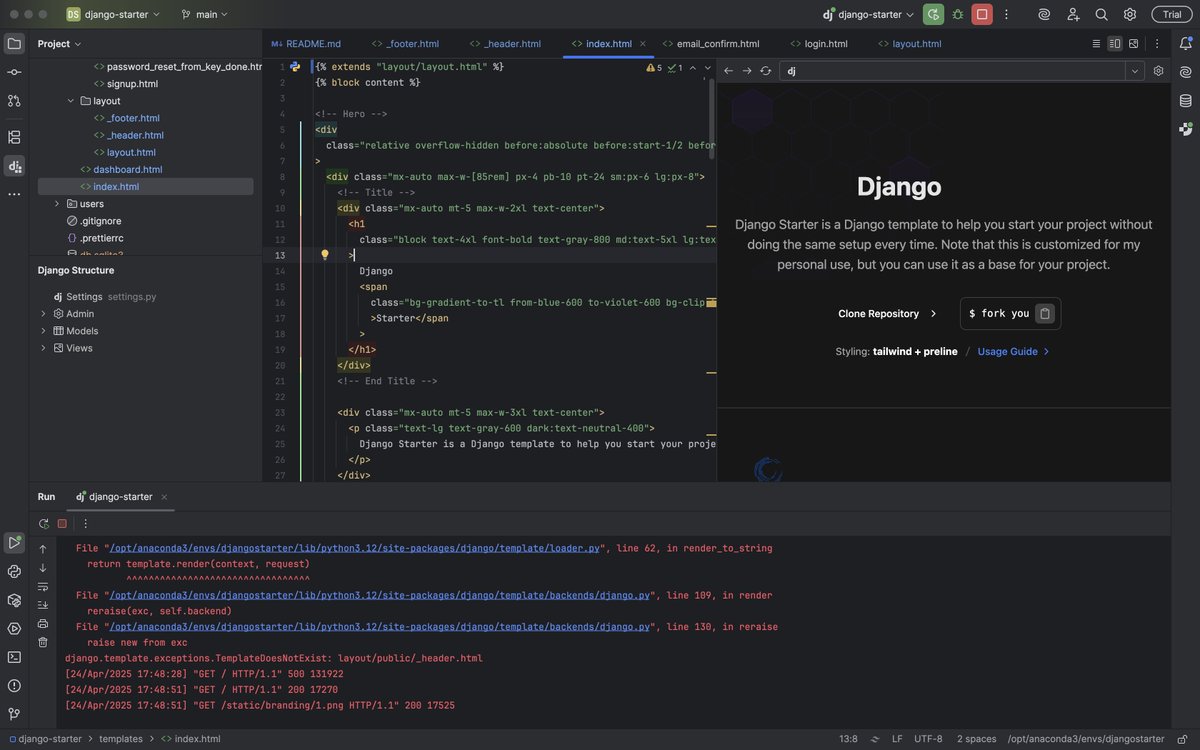Open the loader.py file link in console

tap(355, 548)
